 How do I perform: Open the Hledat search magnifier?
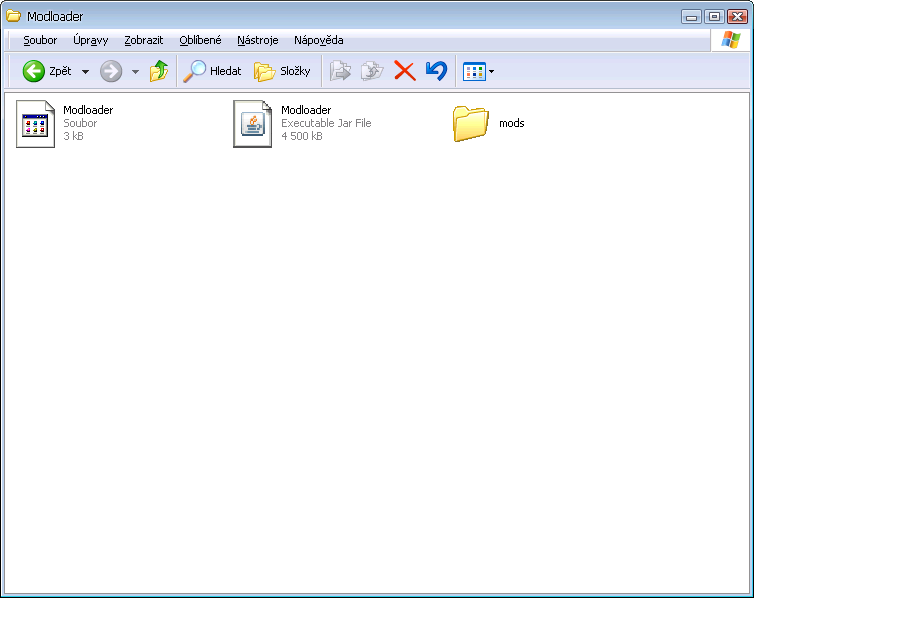tap(194, 71)
